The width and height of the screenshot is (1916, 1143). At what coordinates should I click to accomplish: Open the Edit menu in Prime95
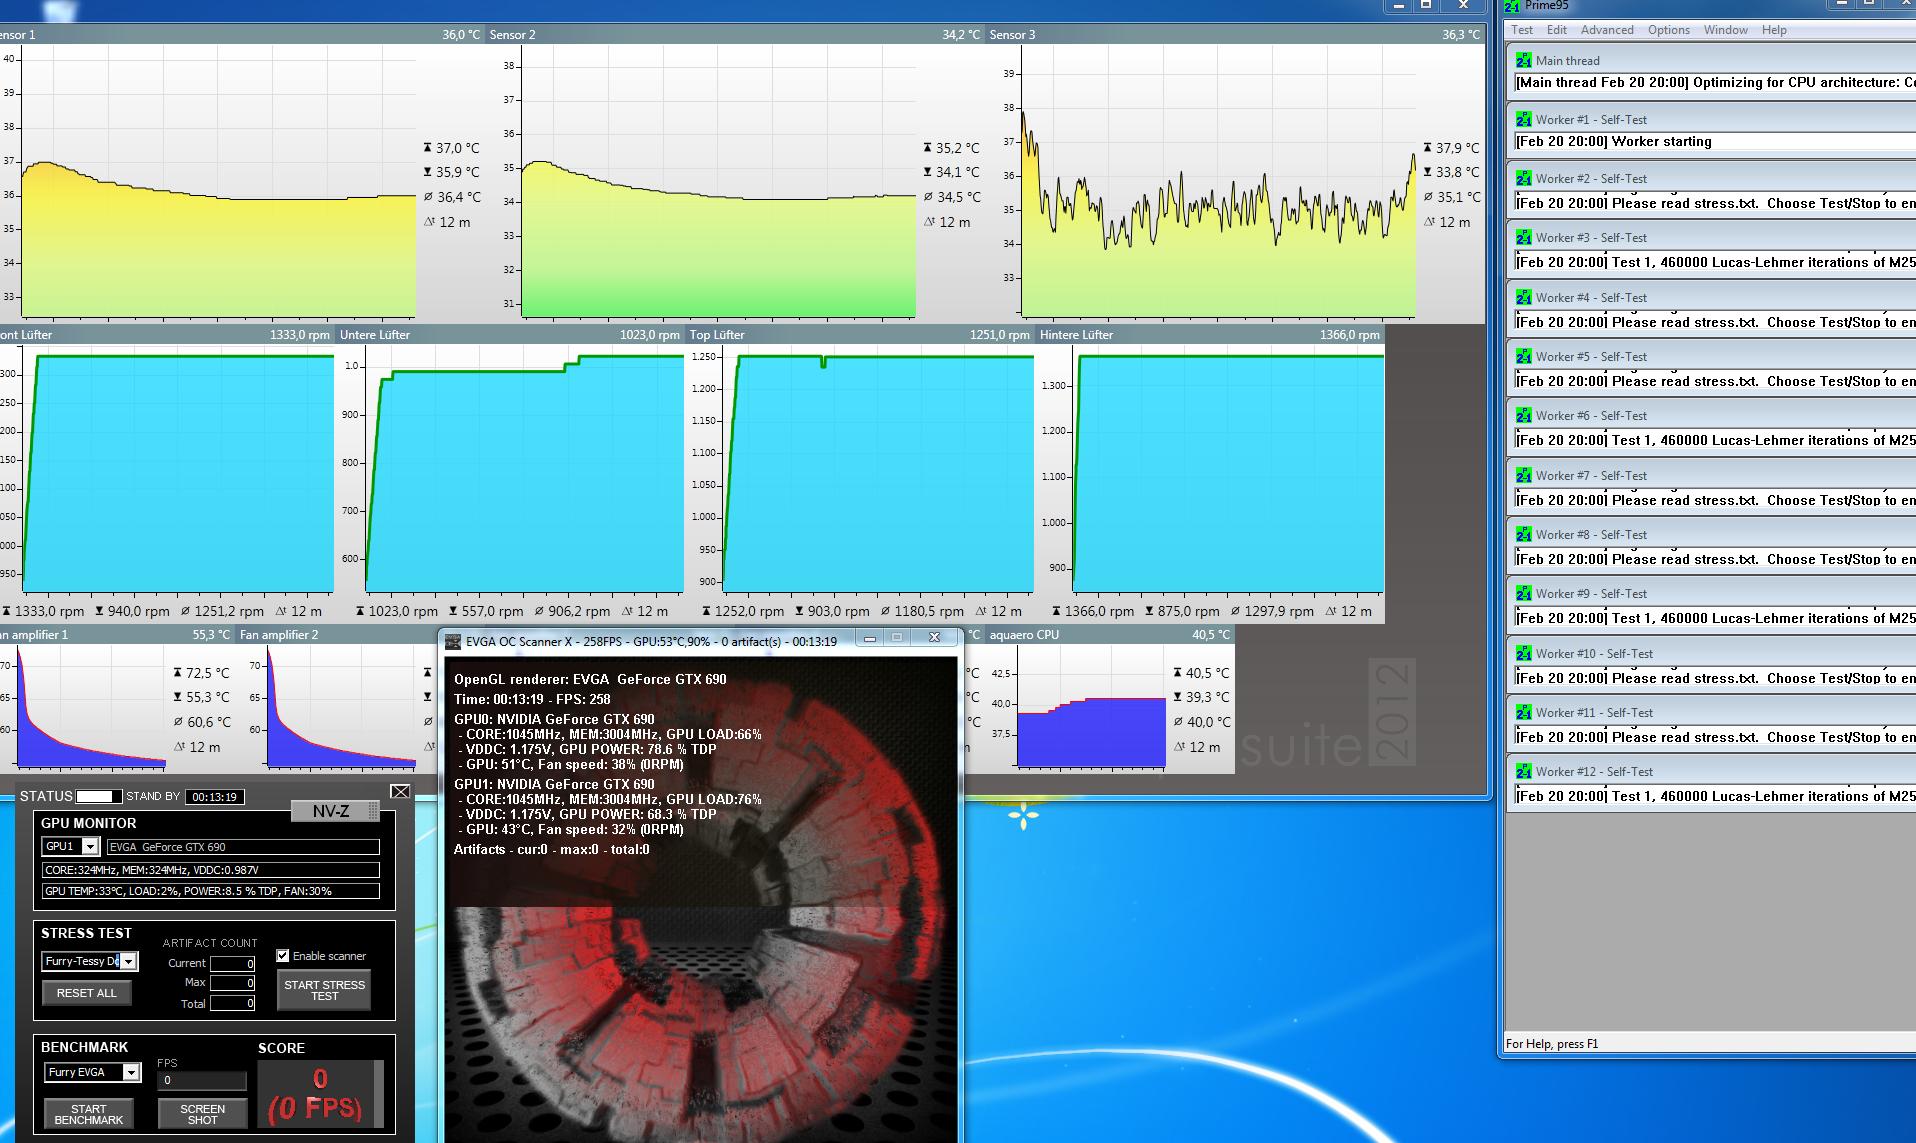coord(1557,30)
